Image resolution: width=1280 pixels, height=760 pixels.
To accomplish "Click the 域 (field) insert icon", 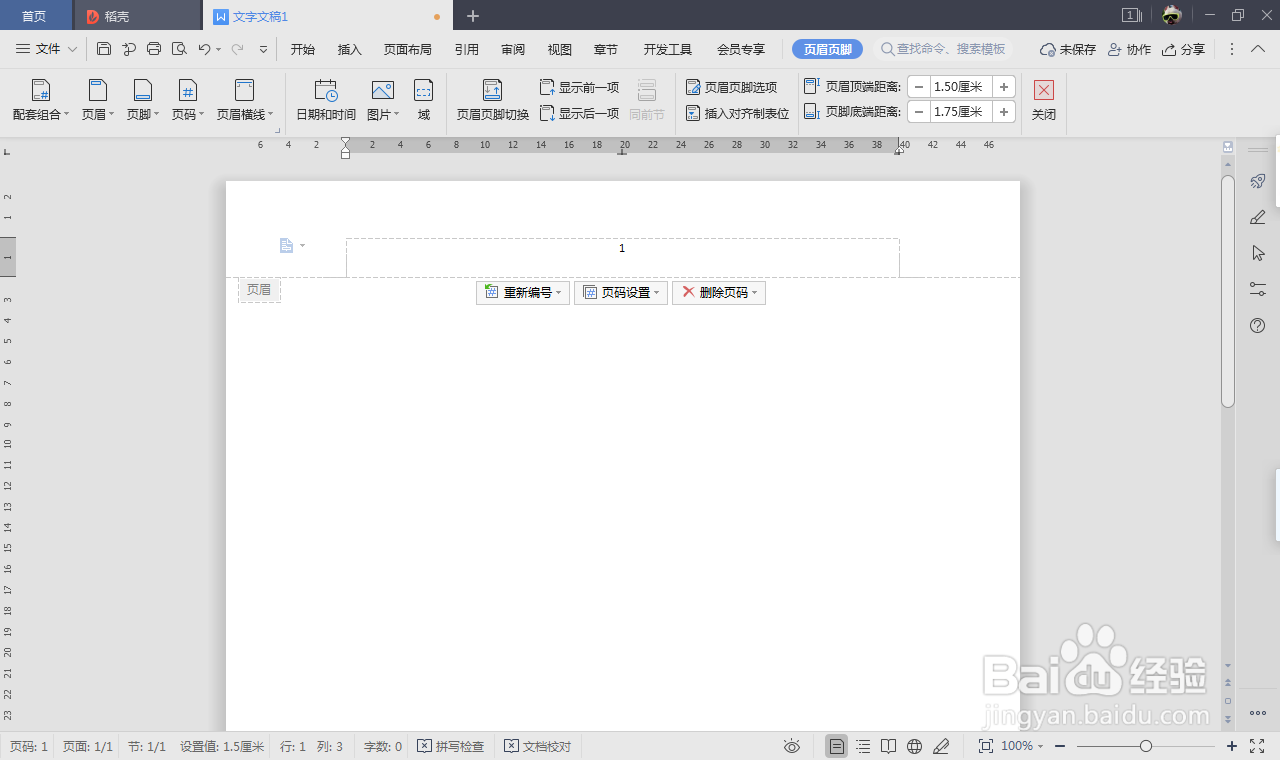I will [x=424, y=100].
